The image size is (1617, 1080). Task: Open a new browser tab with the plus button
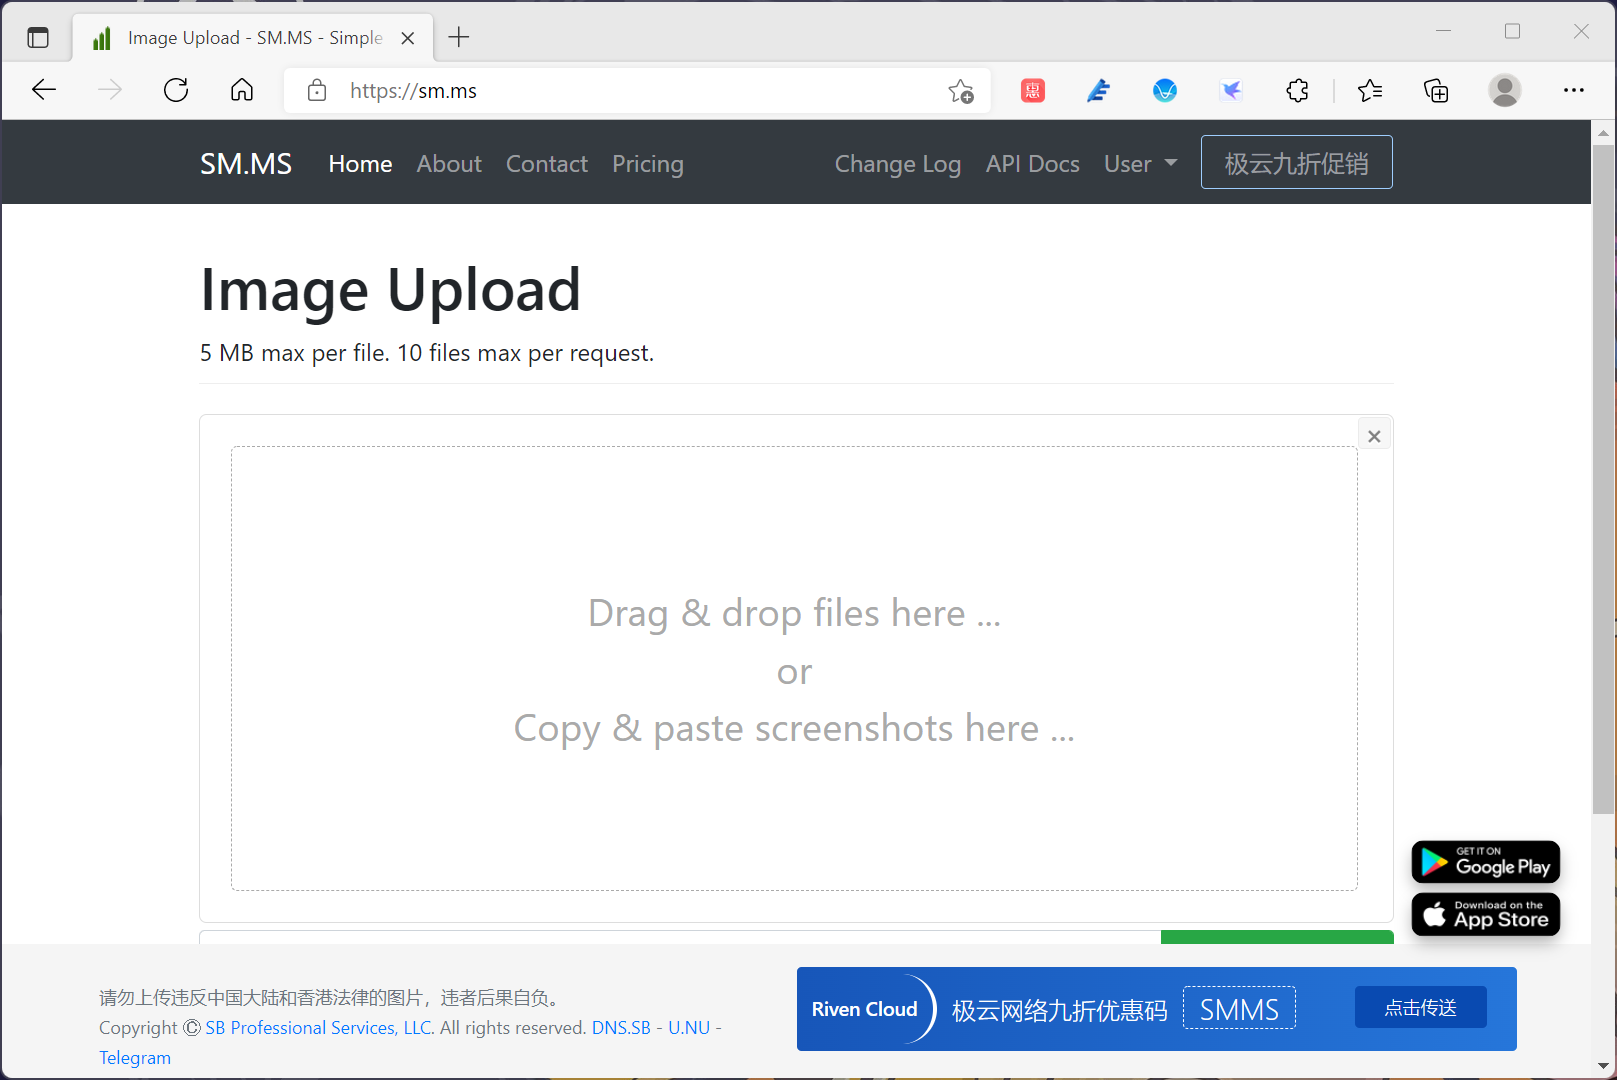coord(458,37)
